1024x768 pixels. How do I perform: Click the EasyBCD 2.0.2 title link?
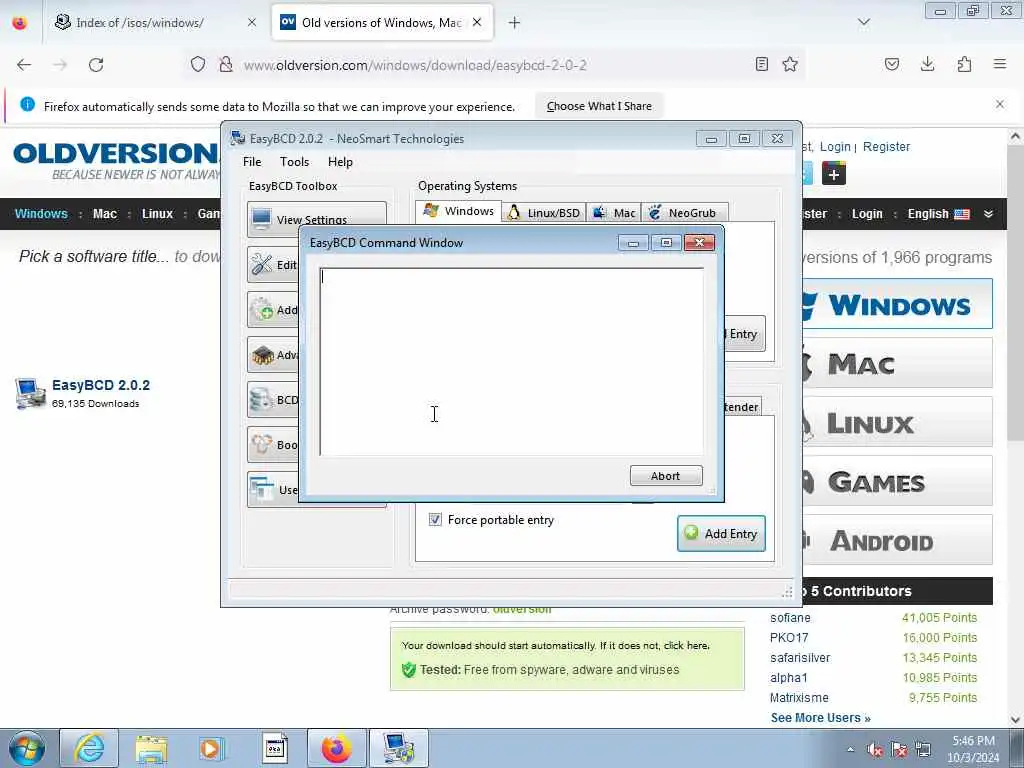101,385
